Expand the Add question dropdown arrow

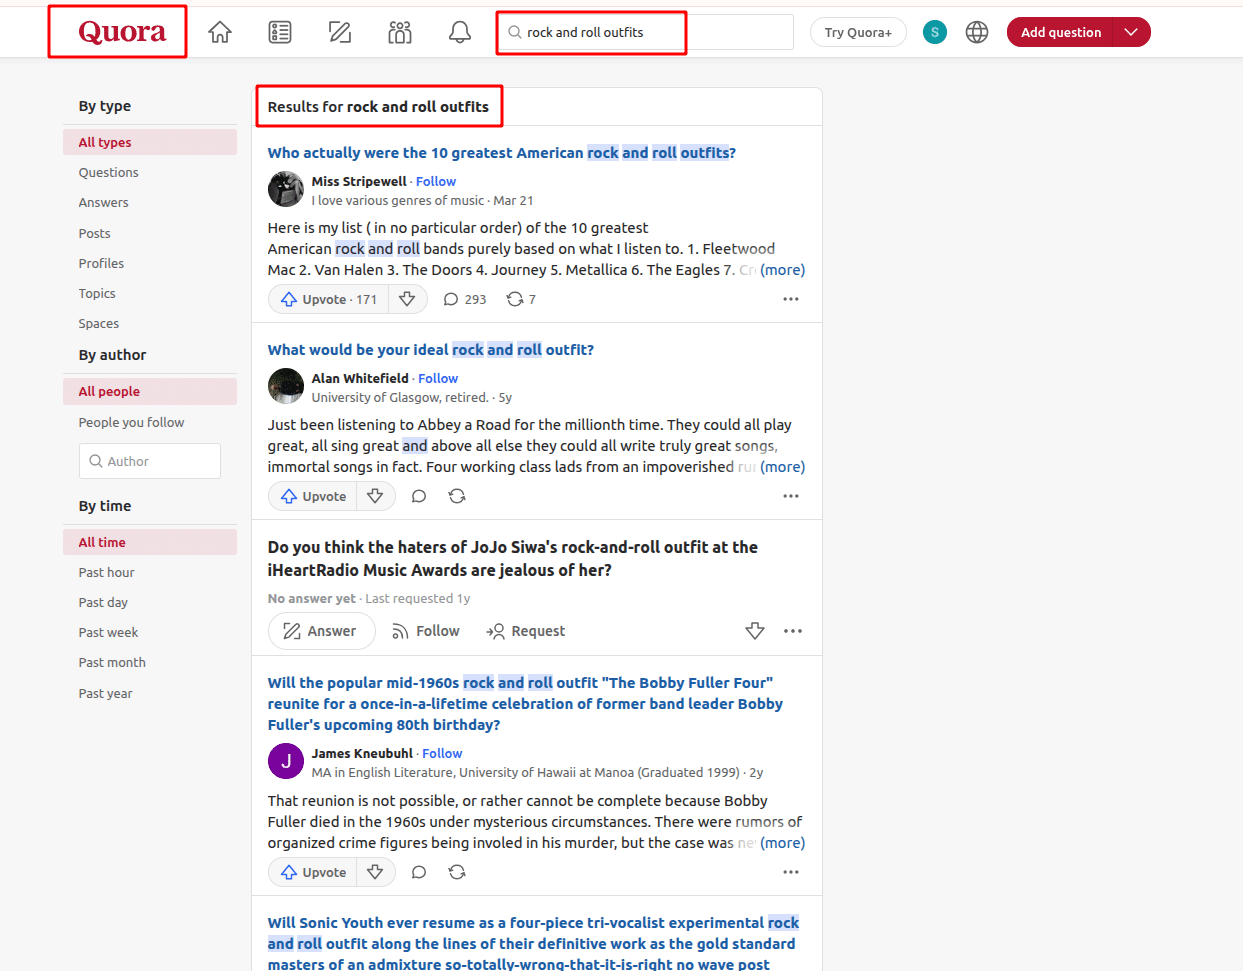[1131, 32]
